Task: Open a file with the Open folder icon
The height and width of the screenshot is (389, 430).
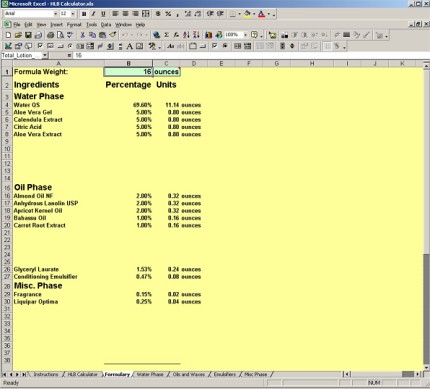Action: (18, 35)
